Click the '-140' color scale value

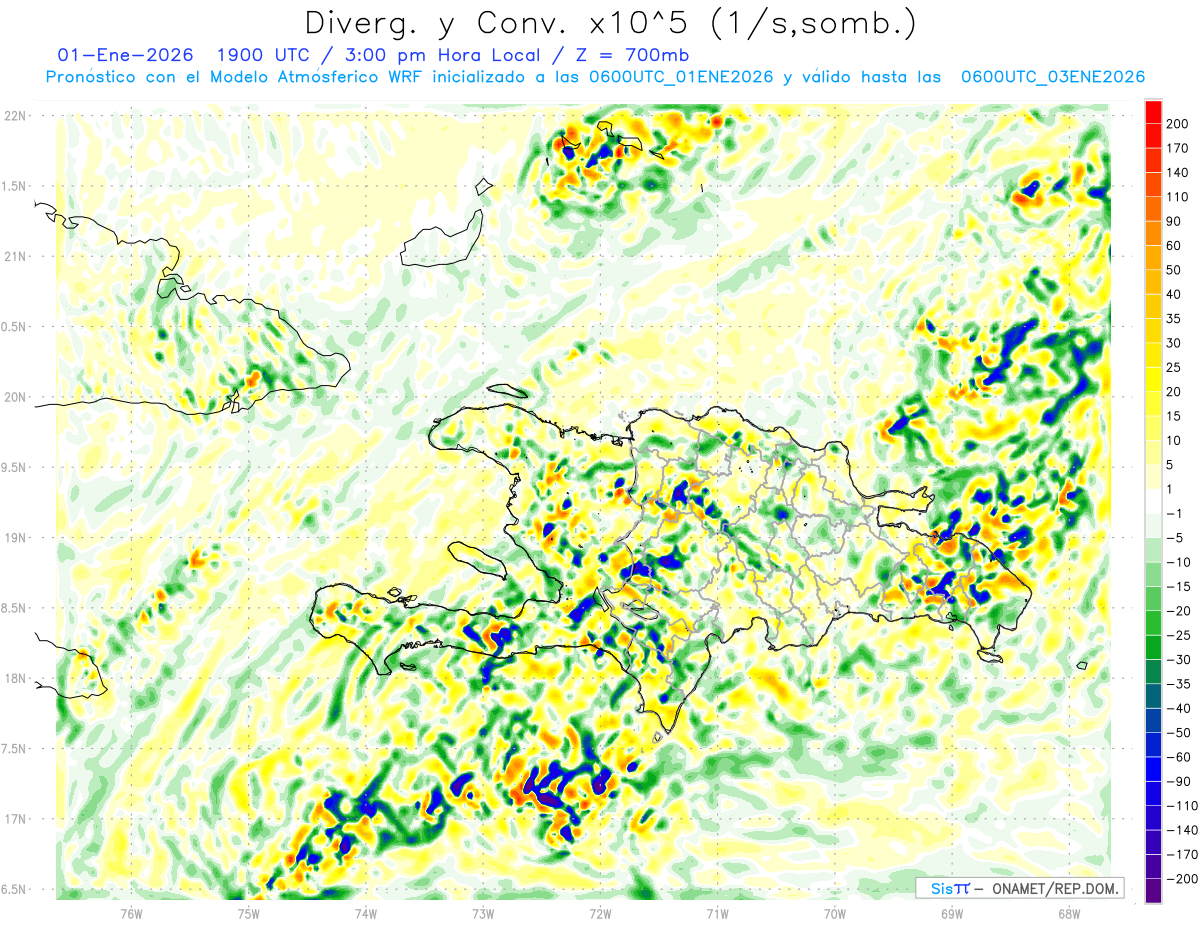click(x=1182, y=830)
